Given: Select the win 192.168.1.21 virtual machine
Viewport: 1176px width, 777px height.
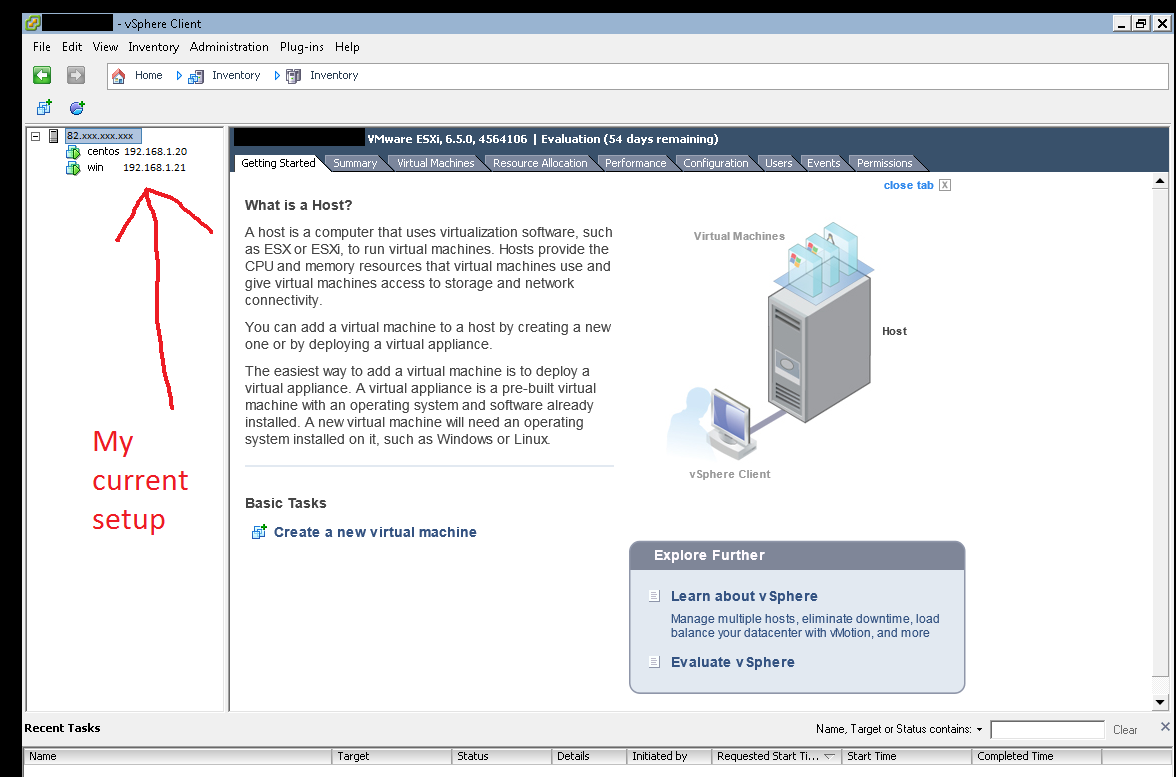Looking at the screenshot, I should point(136,167).
